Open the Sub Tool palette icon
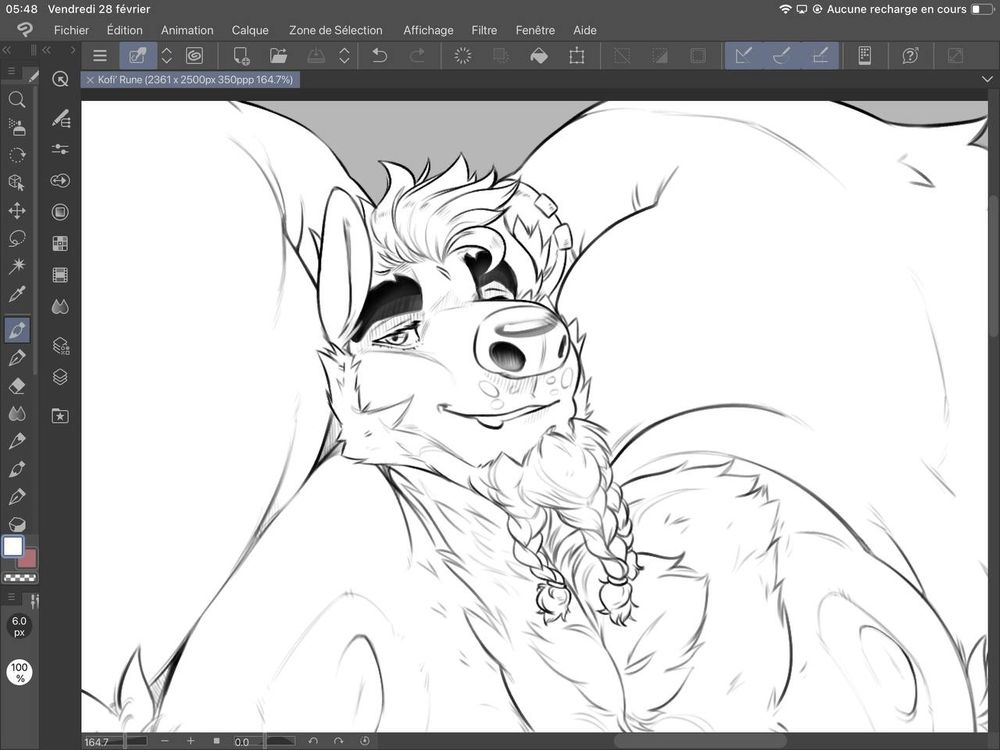The width and height of the screenshot is (1000, 750). [60, 118]
